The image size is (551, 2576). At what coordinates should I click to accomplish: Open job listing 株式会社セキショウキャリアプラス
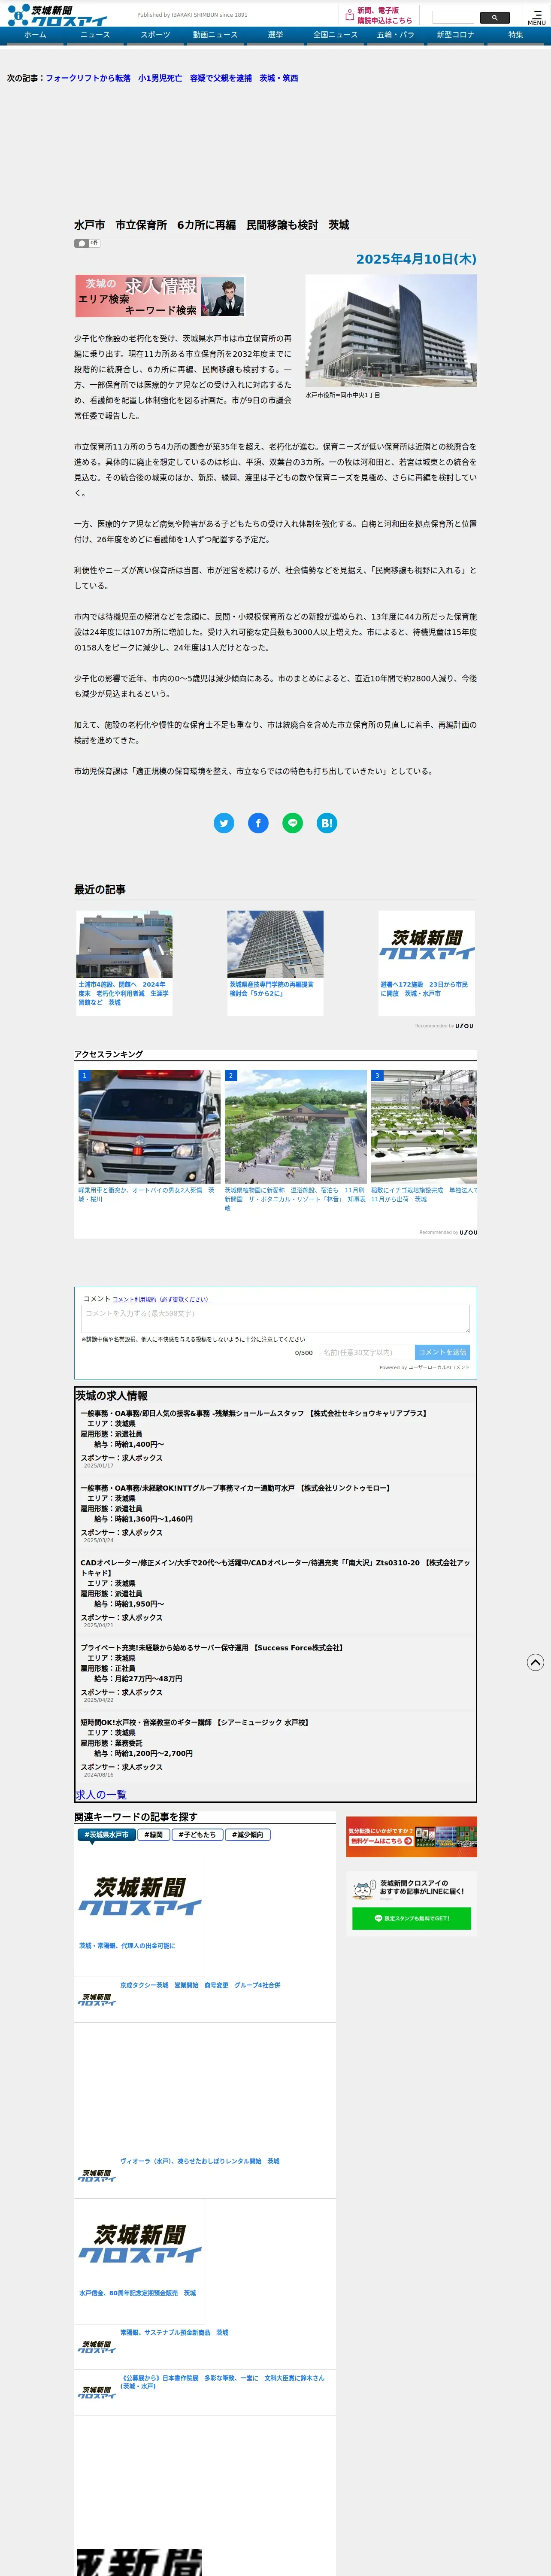click(x=253, y=1413)
